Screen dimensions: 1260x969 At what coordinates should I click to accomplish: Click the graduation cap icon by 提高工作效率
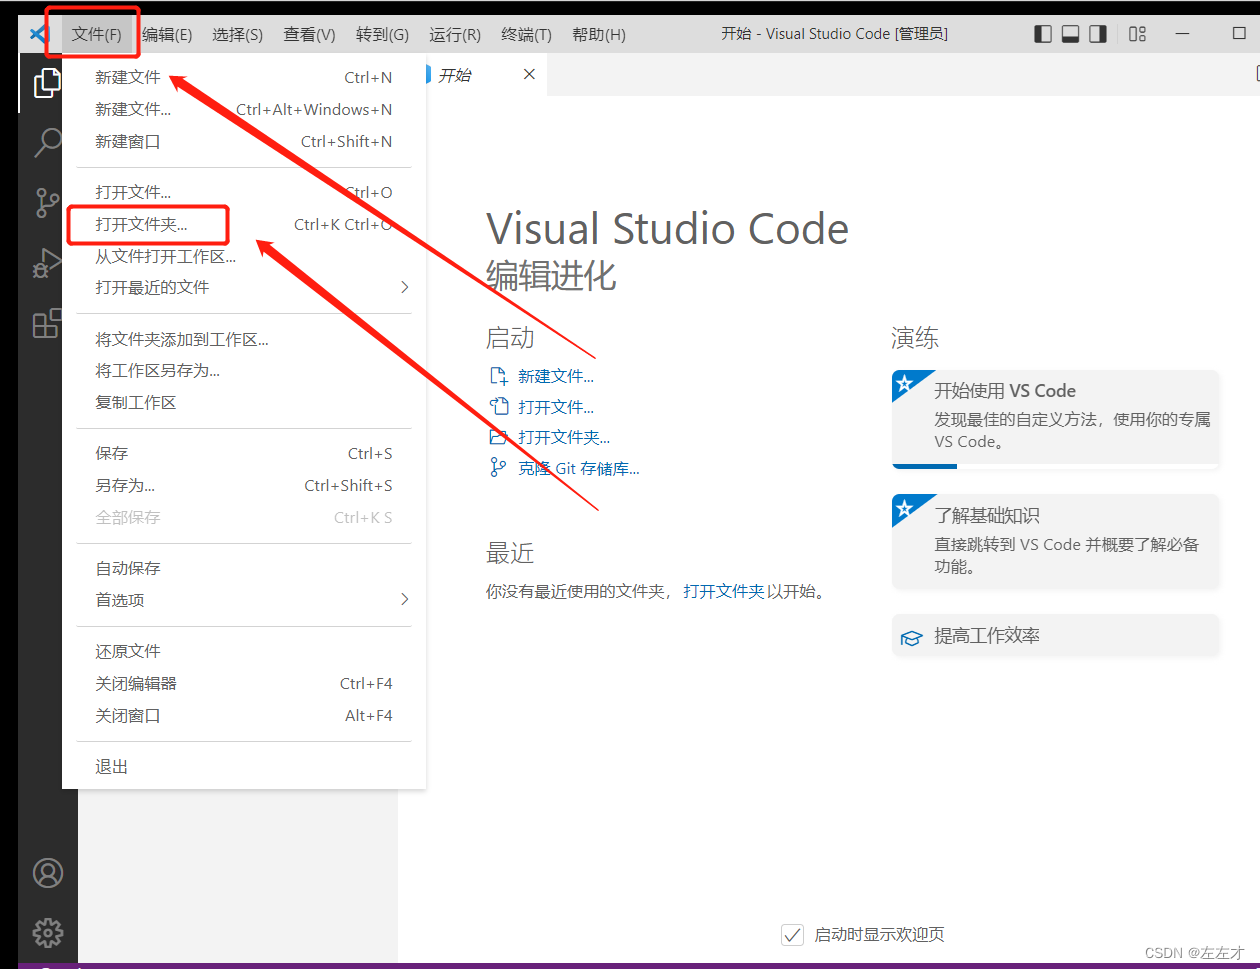tap(910, 637)
